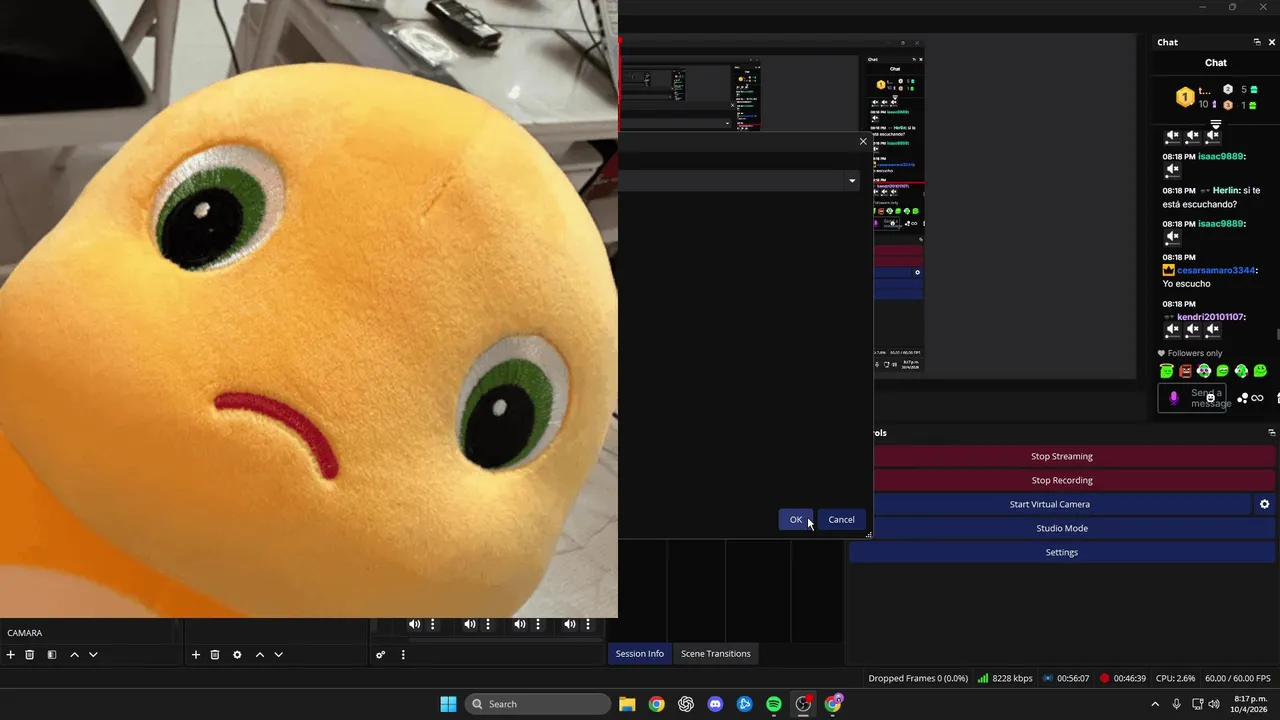
Task: Move source up in Sources panel
Action: pos(259,655)
